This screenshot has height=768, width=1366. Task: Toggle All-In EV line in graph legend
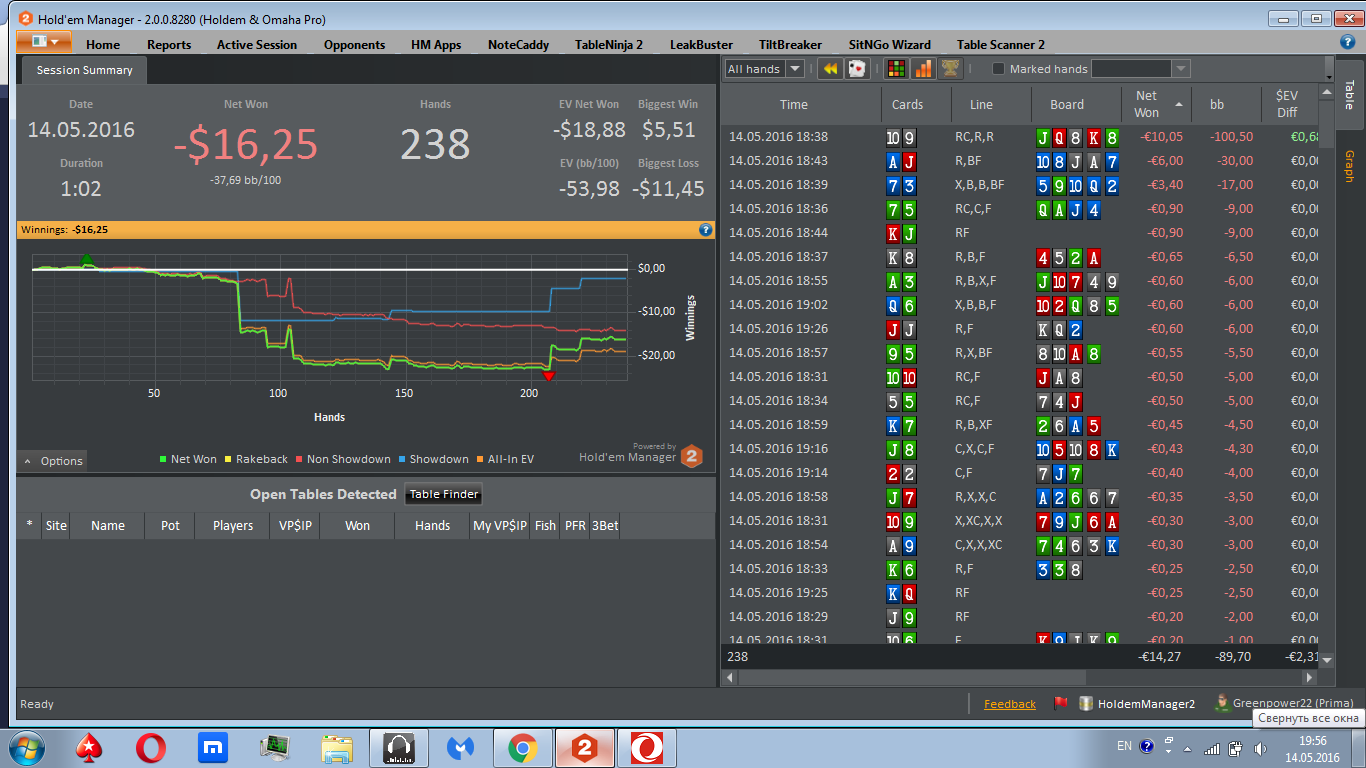[x=504, y=459]
